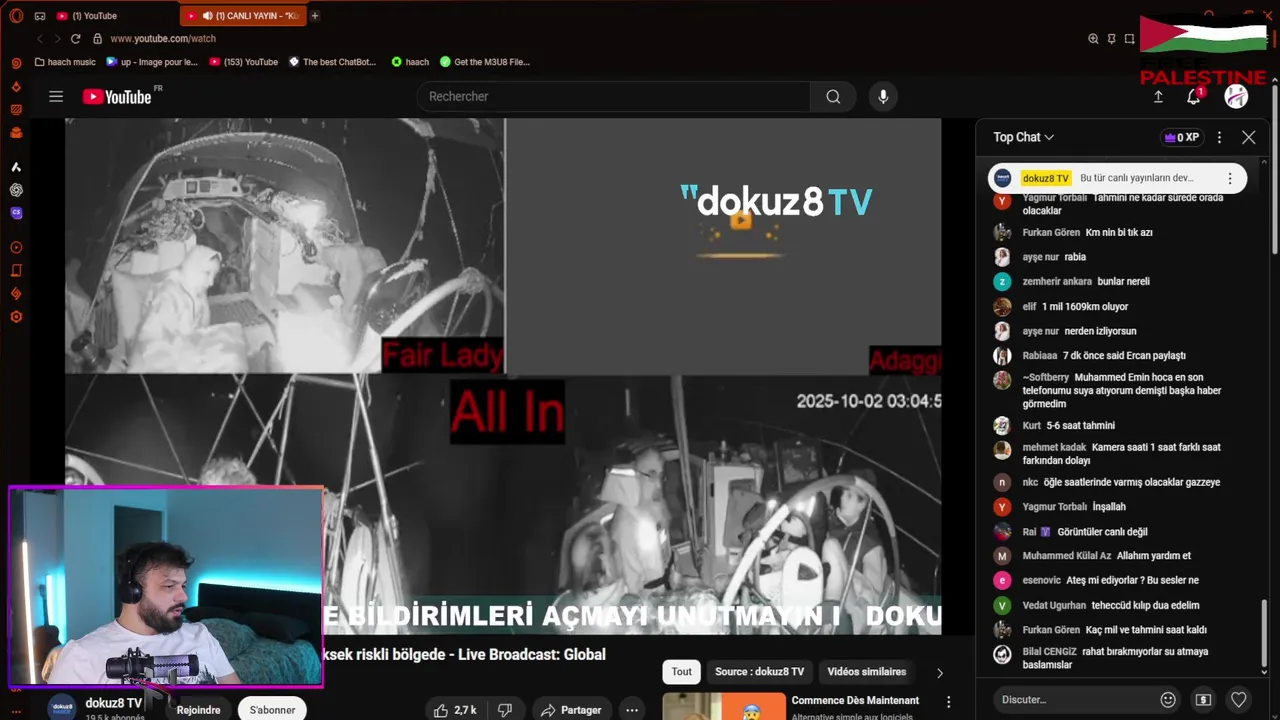Viewport: 1280px width, 720px height.
Task: Open Super Chat purchase icon
Action: coord(1203,700)
